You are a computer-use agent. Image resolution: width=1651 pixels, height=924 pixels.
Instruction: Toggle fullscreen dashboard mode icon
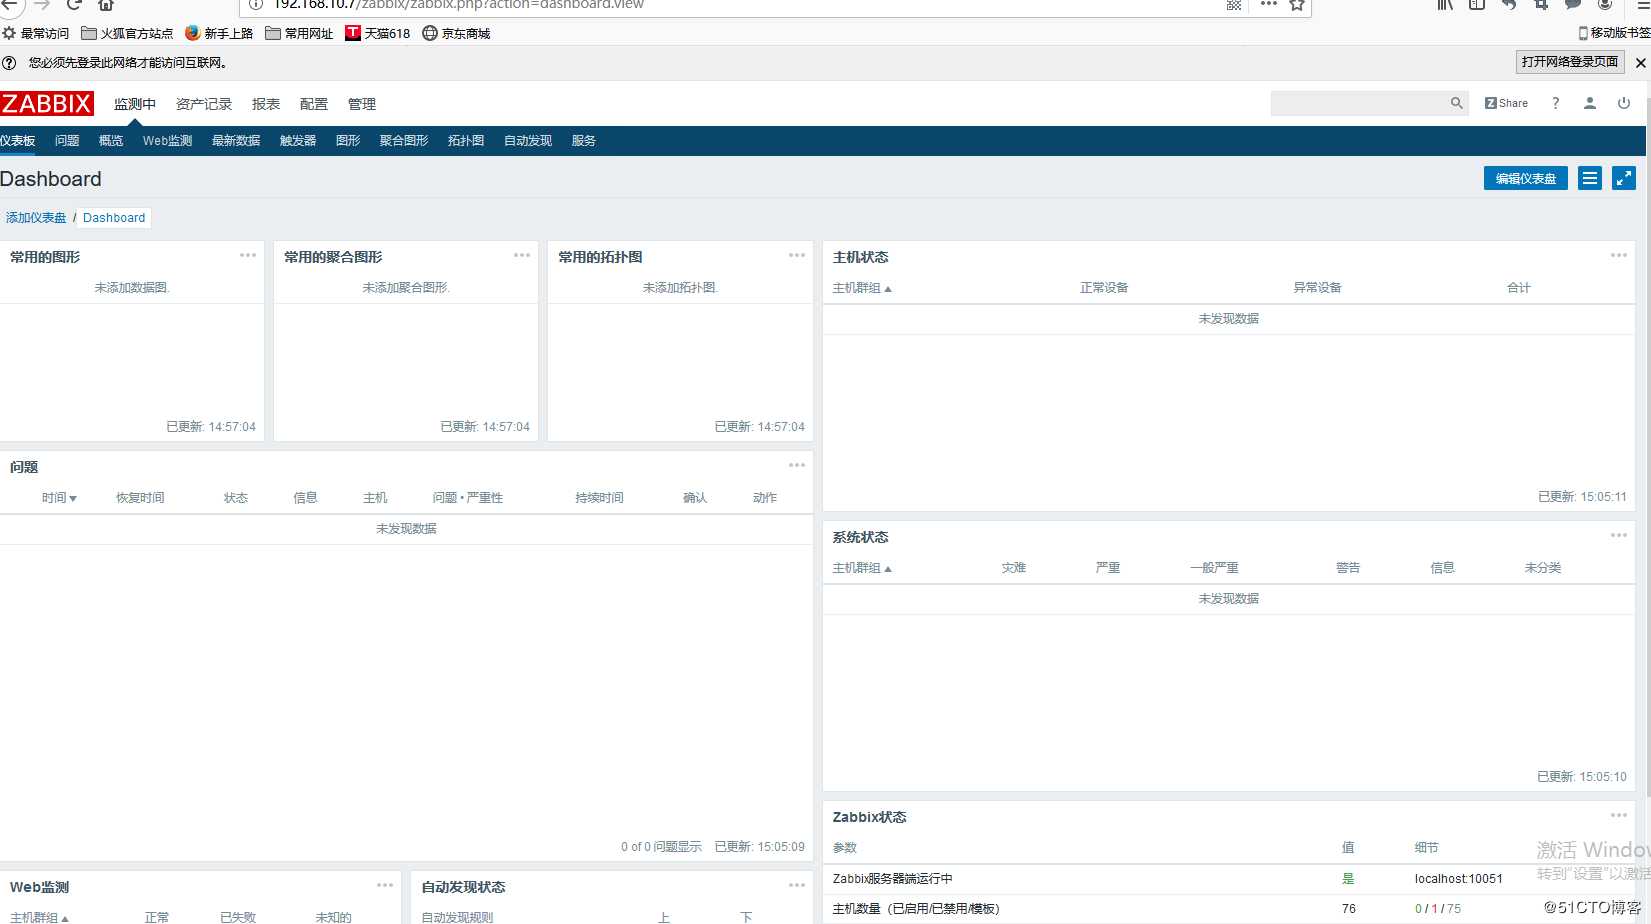pos(1624,178)
